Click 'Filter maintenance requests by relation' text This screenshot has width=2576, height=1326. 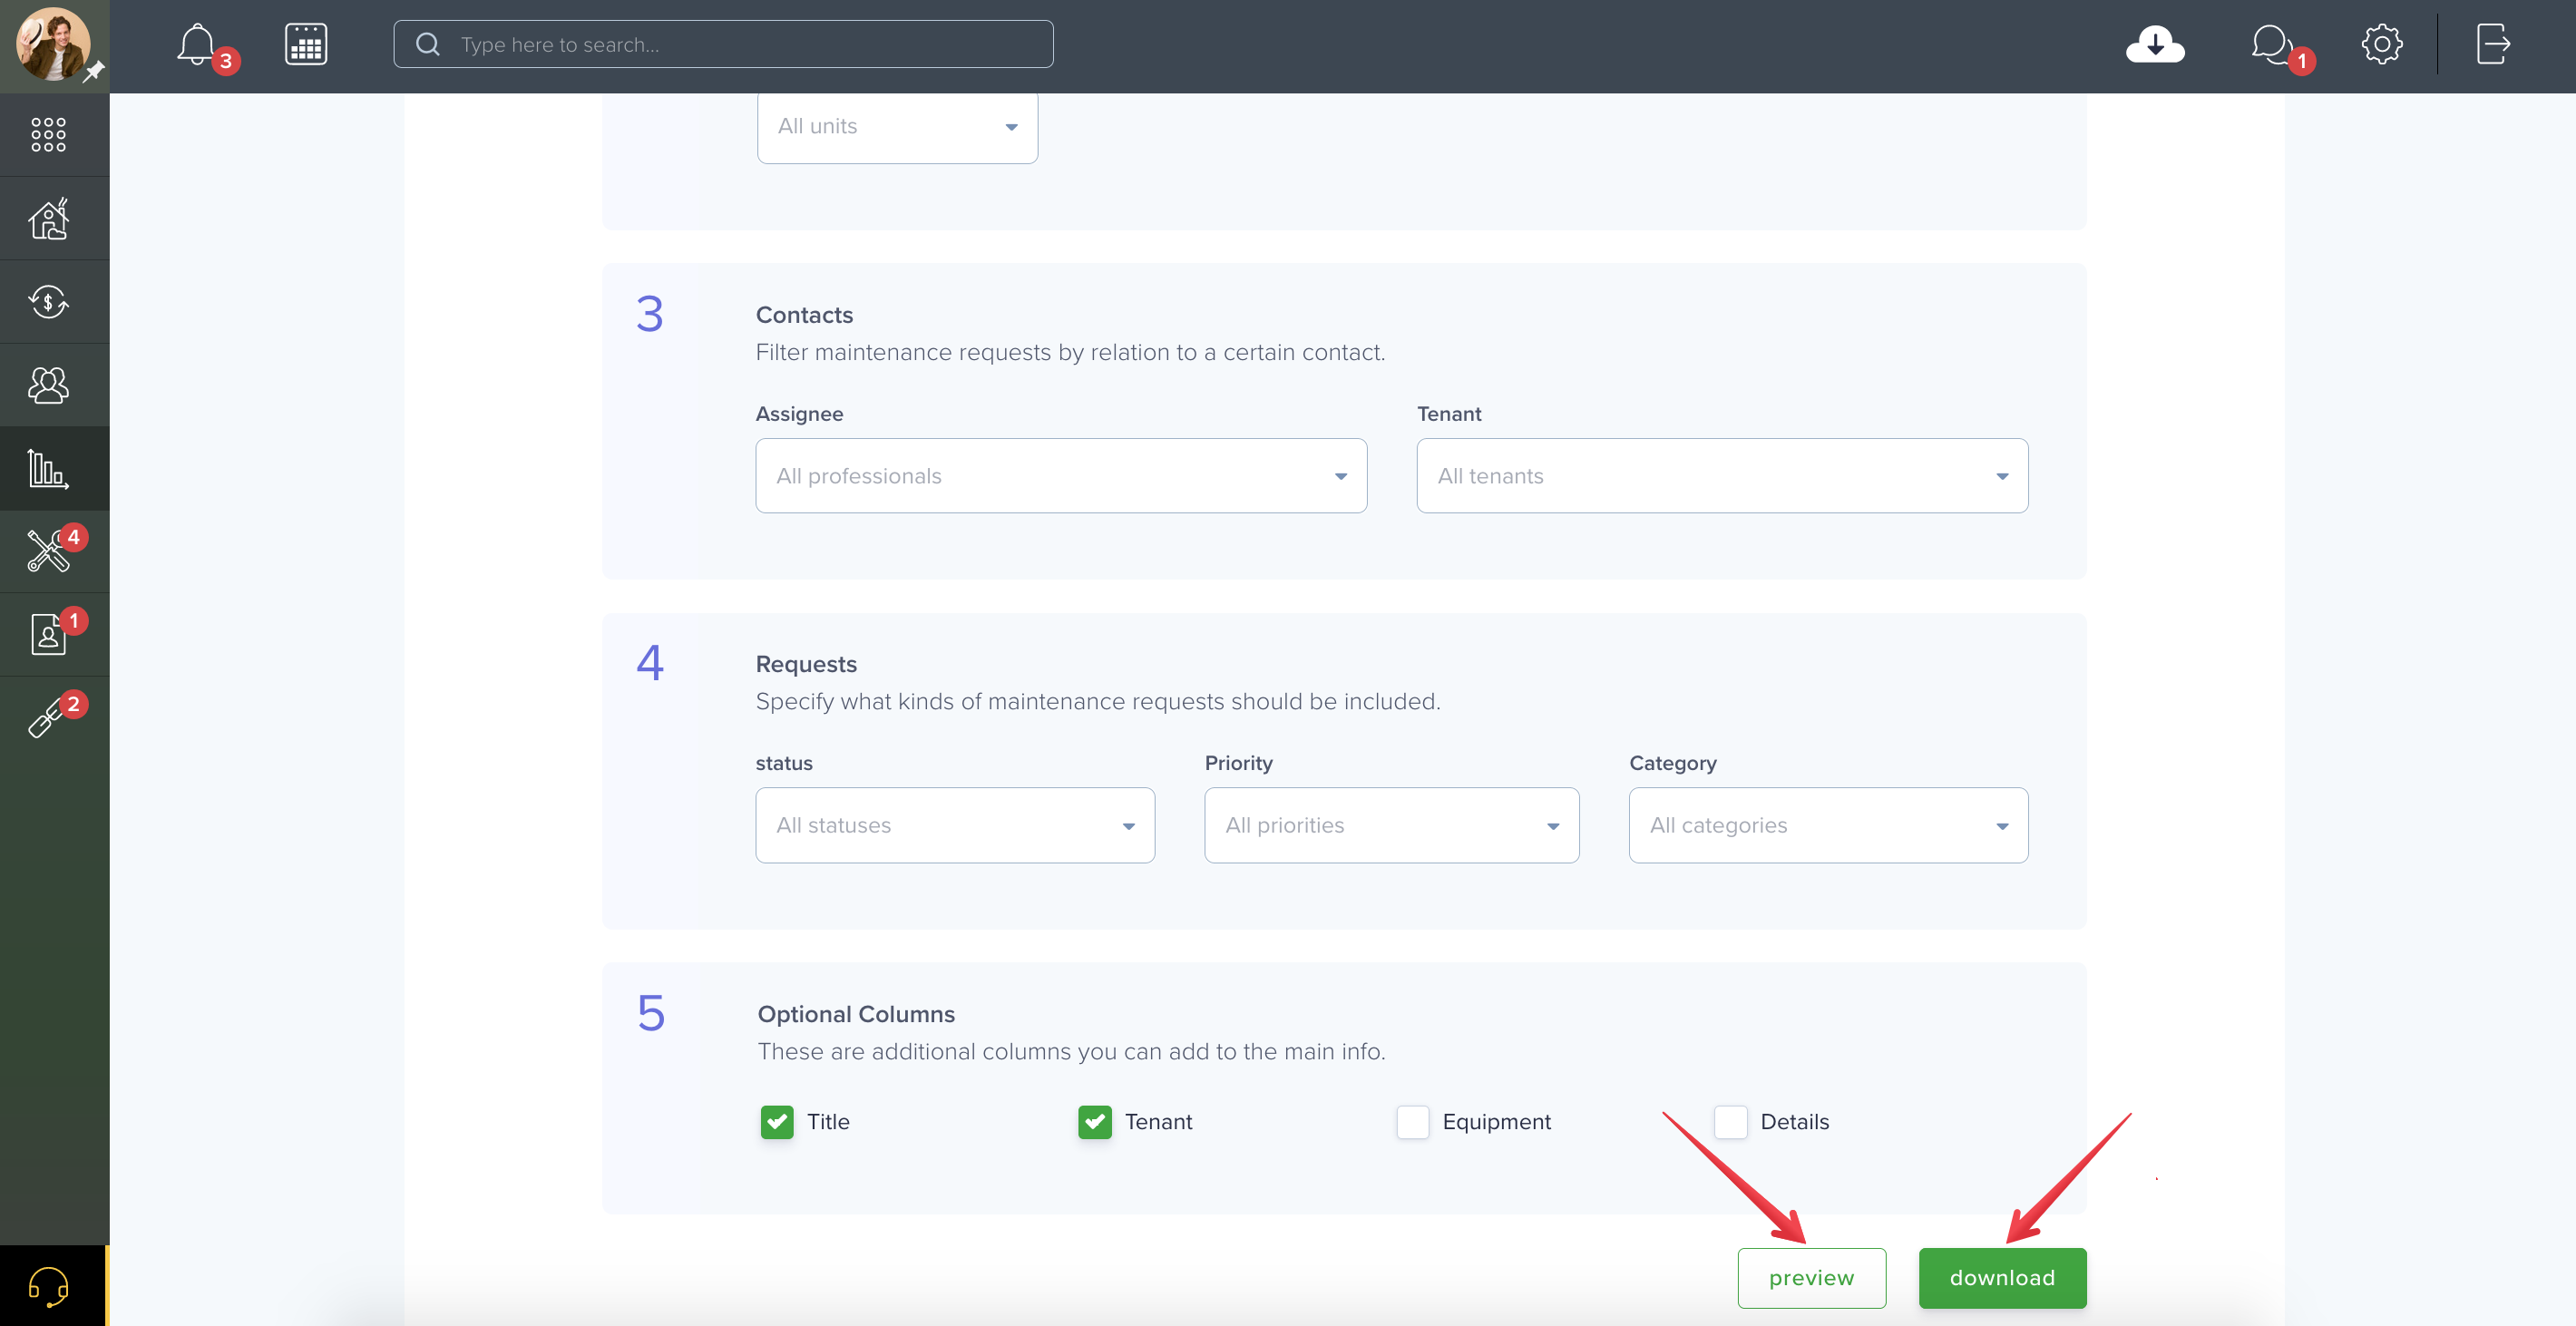1070,352
